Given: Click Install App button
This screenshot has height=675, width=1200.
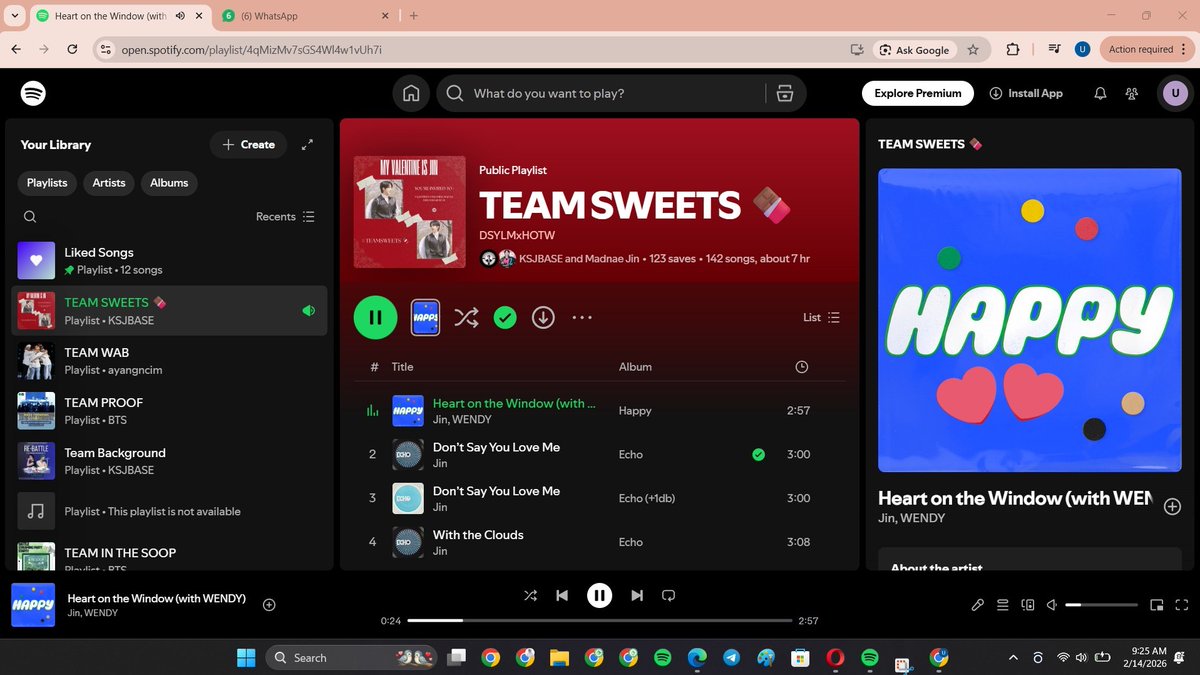Looking at the screenshot, I should tap(1026, 93).
